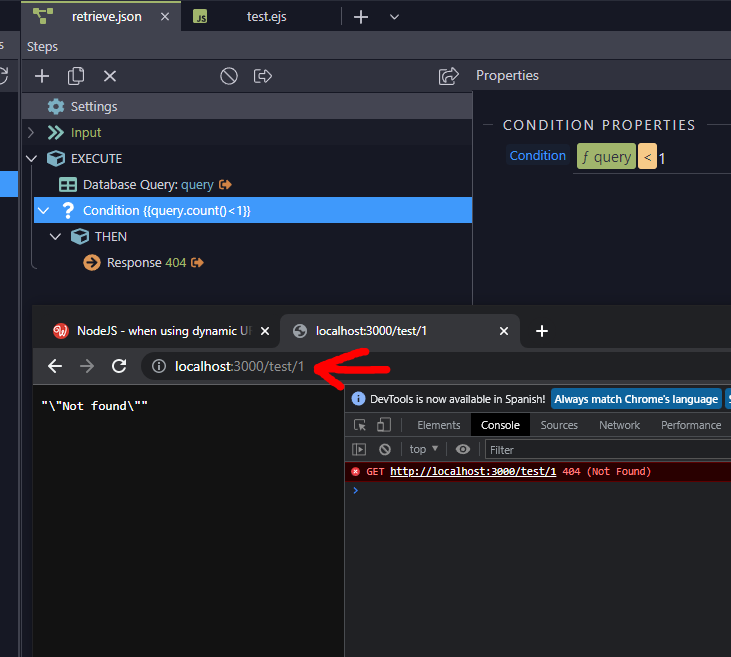Open the Network DevTools tab
The image size is (731, 657).
(620, 425)
